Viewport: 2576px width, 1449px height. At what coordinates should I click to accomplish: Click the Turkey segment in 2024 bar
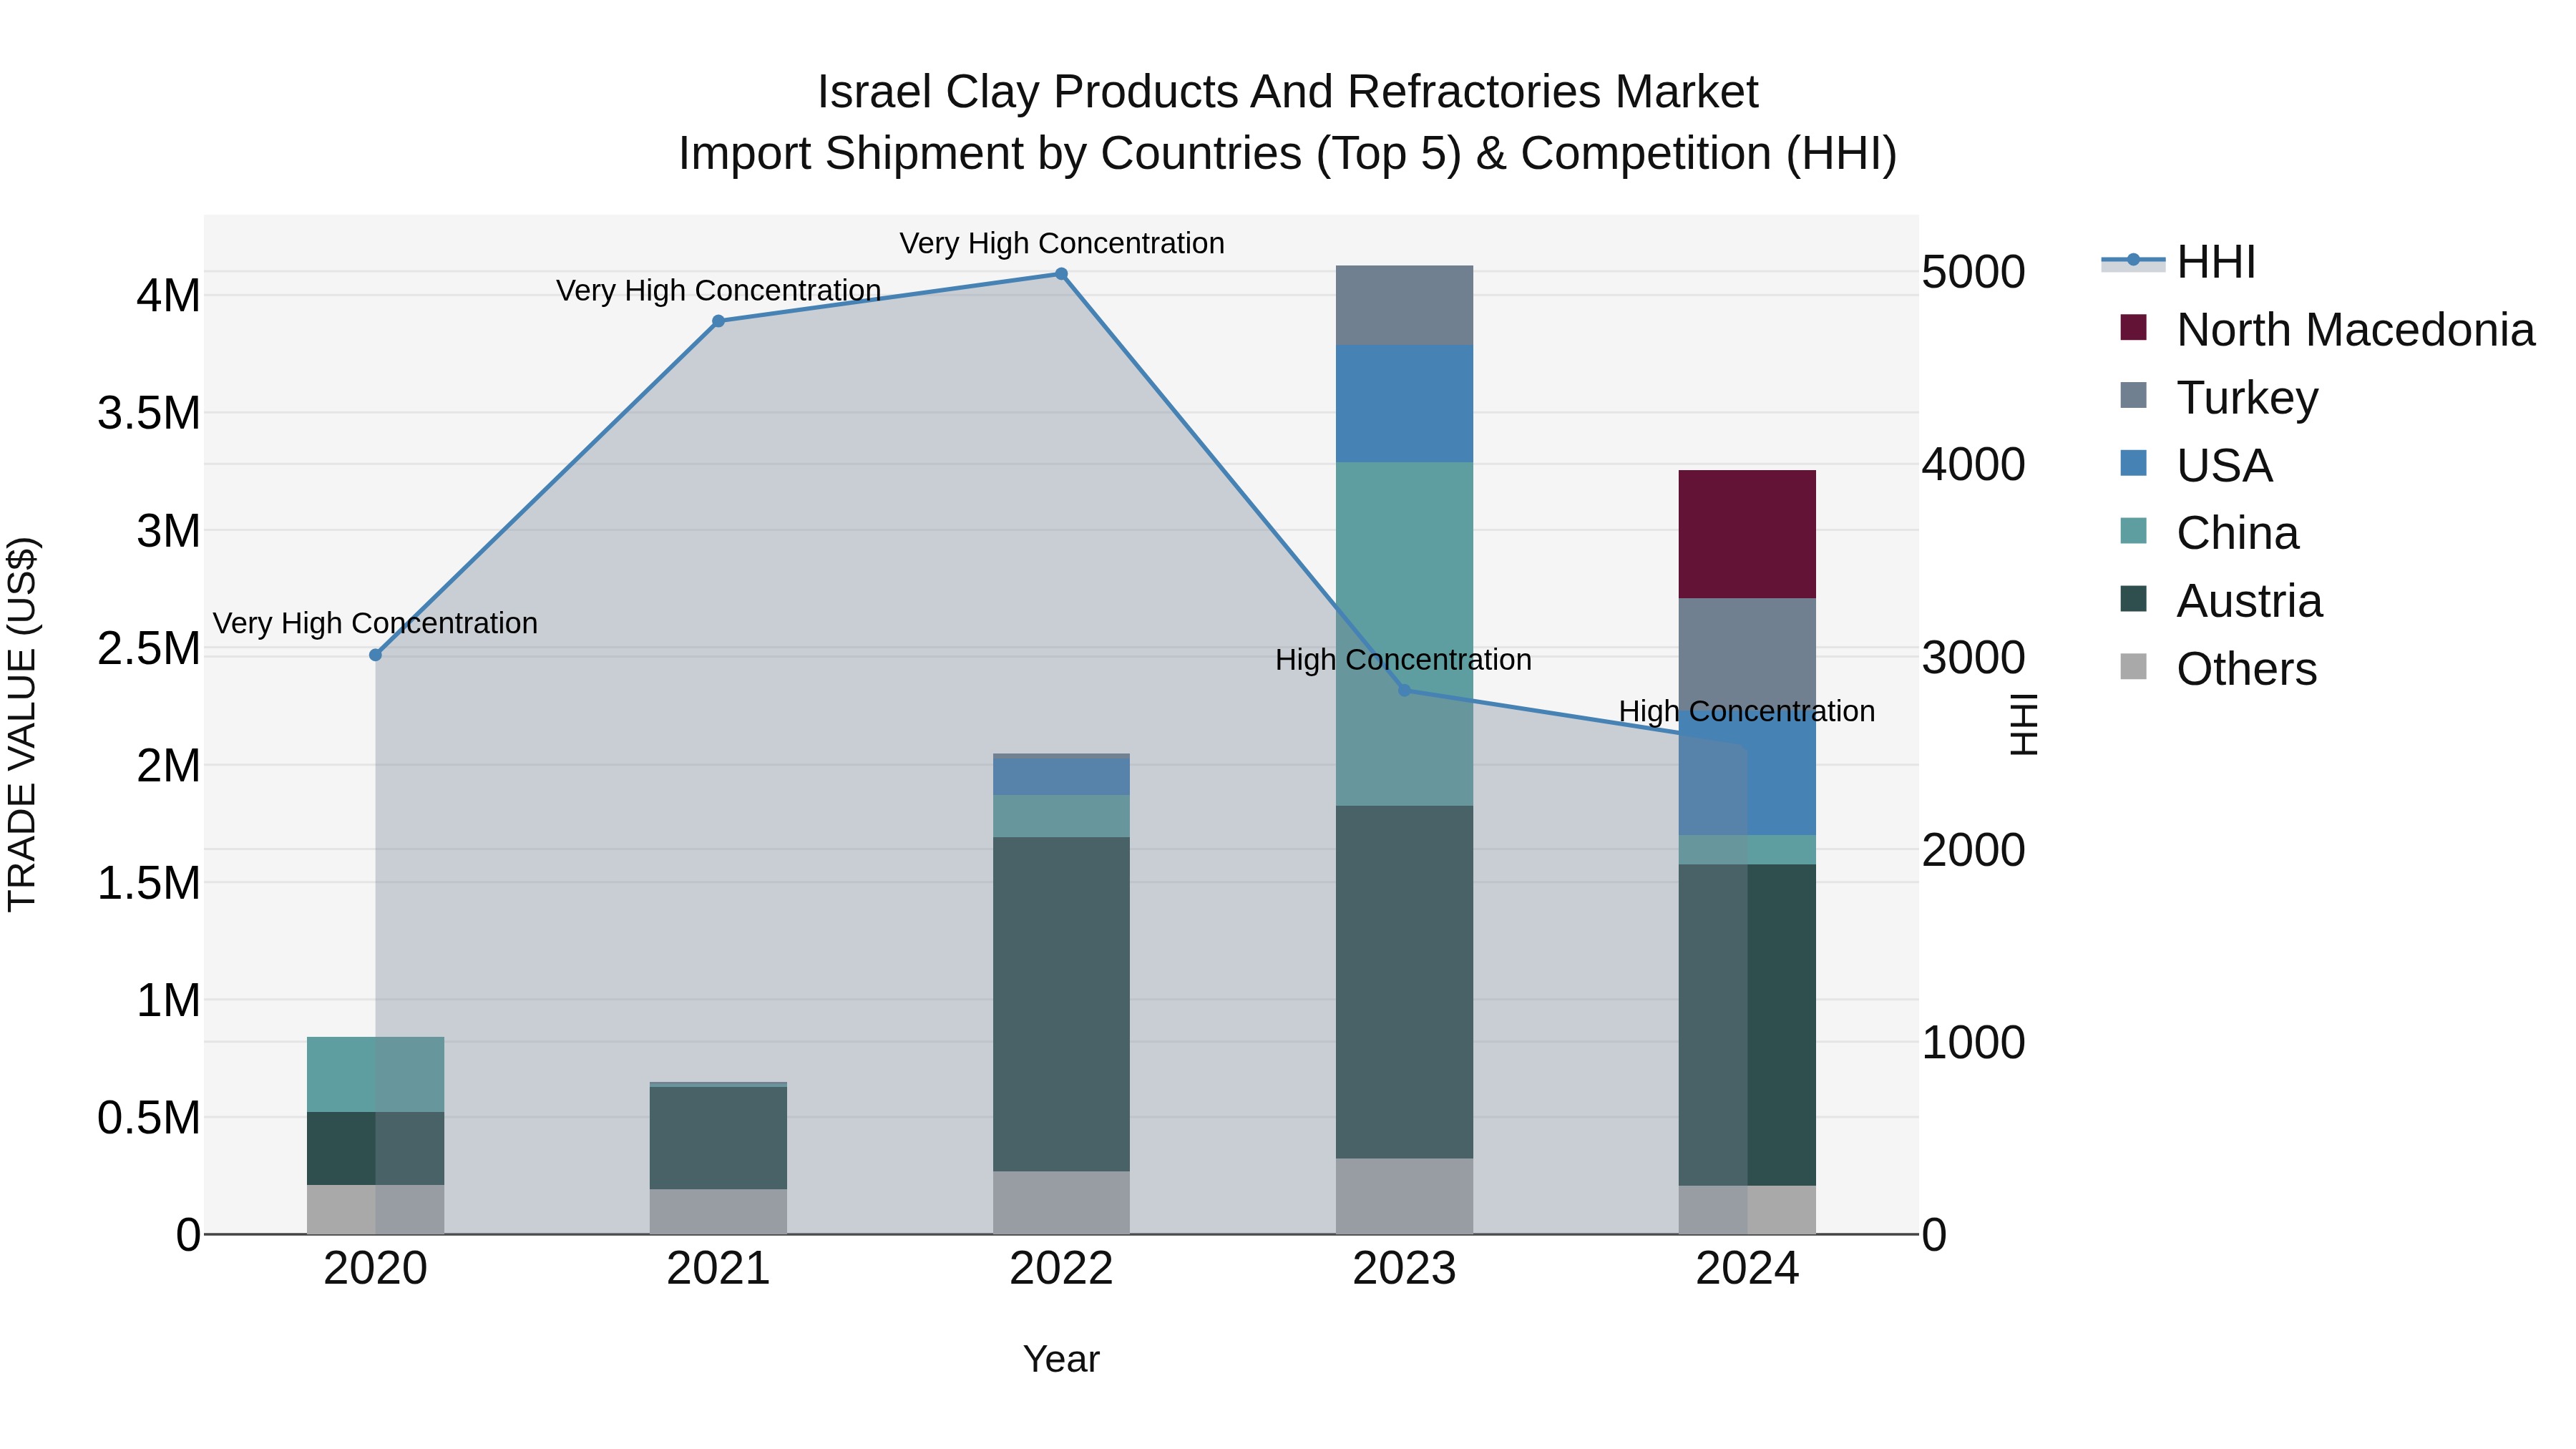pyautogui.click(x=1747, y=653)
